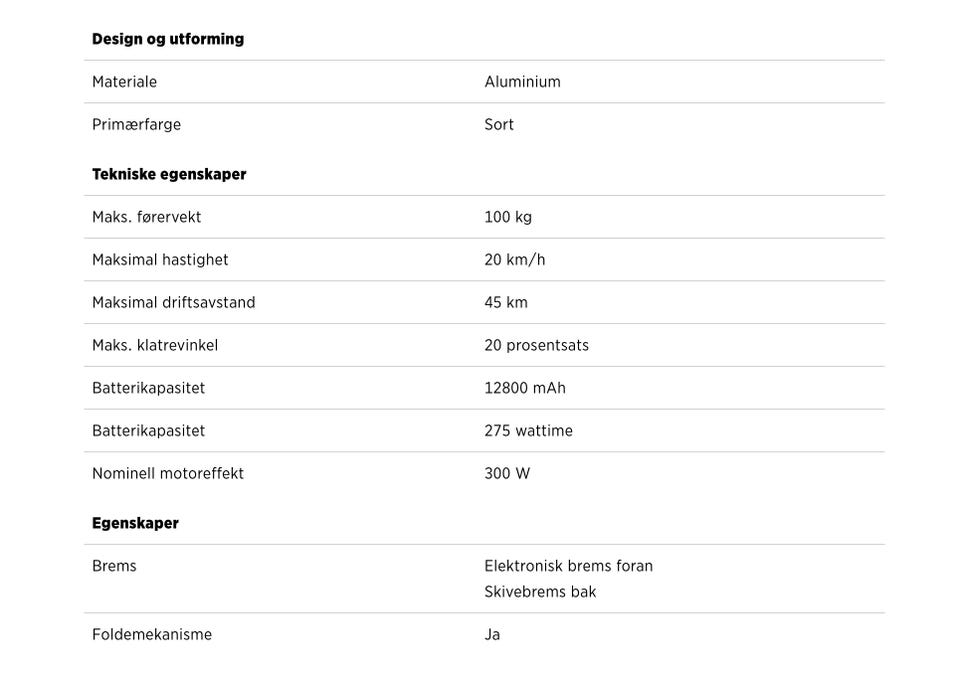The width and height of the screenshot is (960, 678).
Task: Click the Foldemekanisme row label
Action: (152, 635)
